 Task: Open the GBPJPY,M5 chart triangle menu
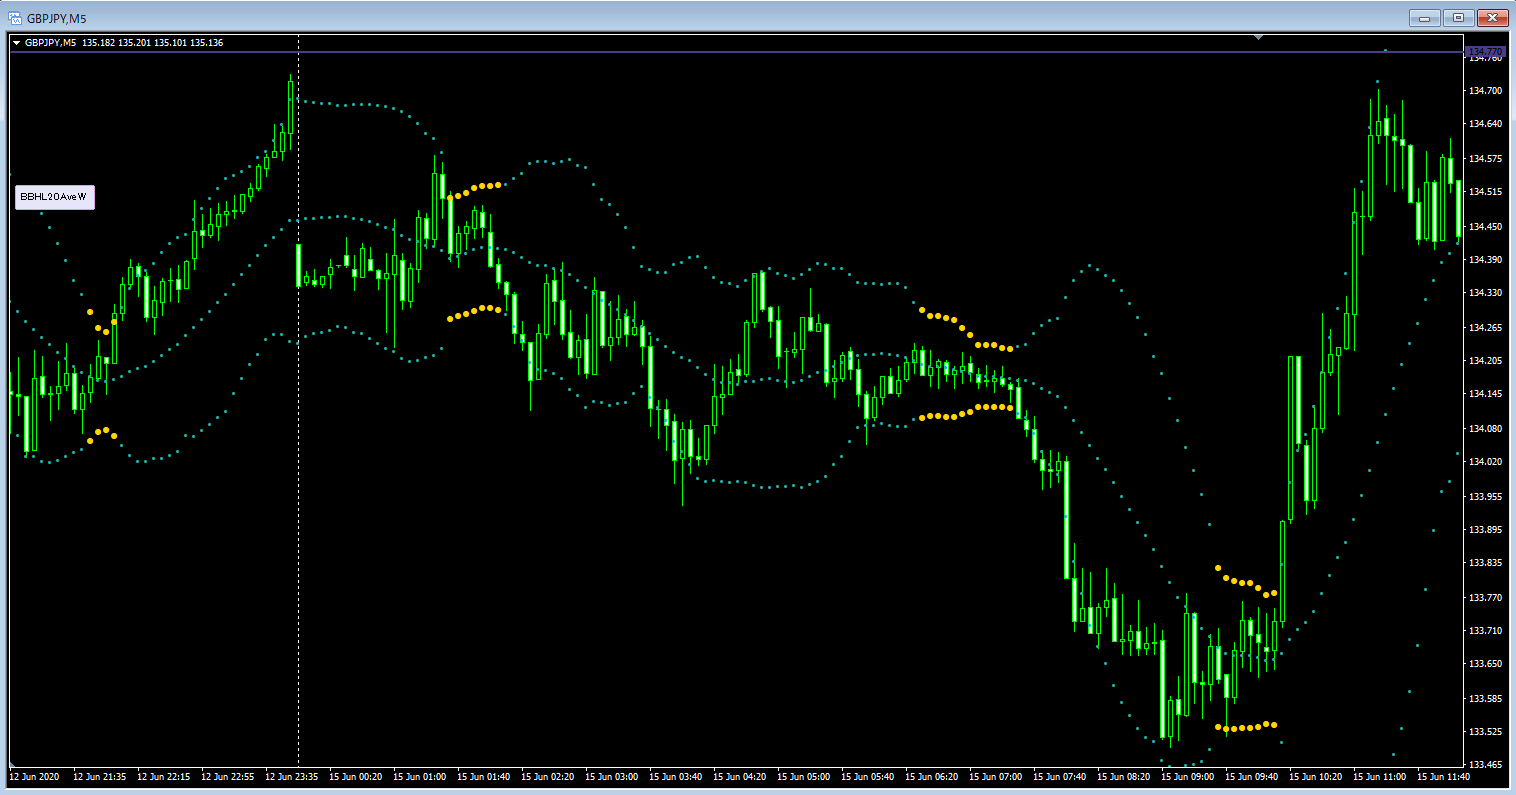click(16, 43)
